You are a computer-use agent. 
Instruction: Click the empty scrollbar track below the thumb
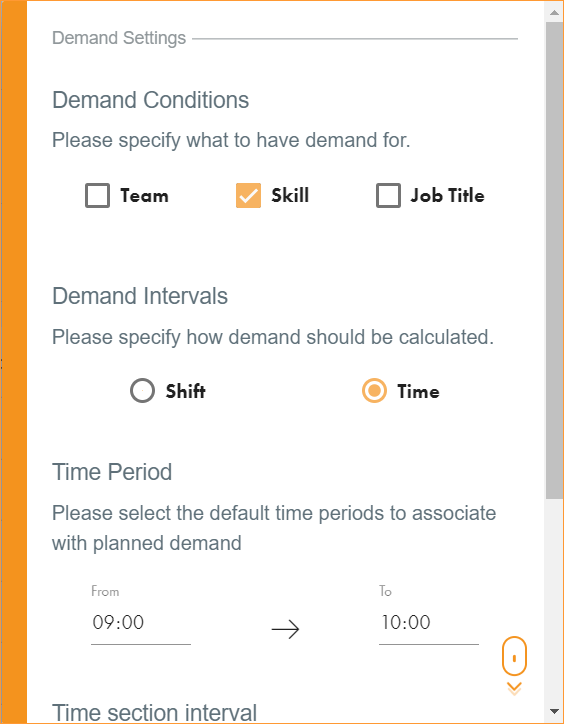pos(554,600)
